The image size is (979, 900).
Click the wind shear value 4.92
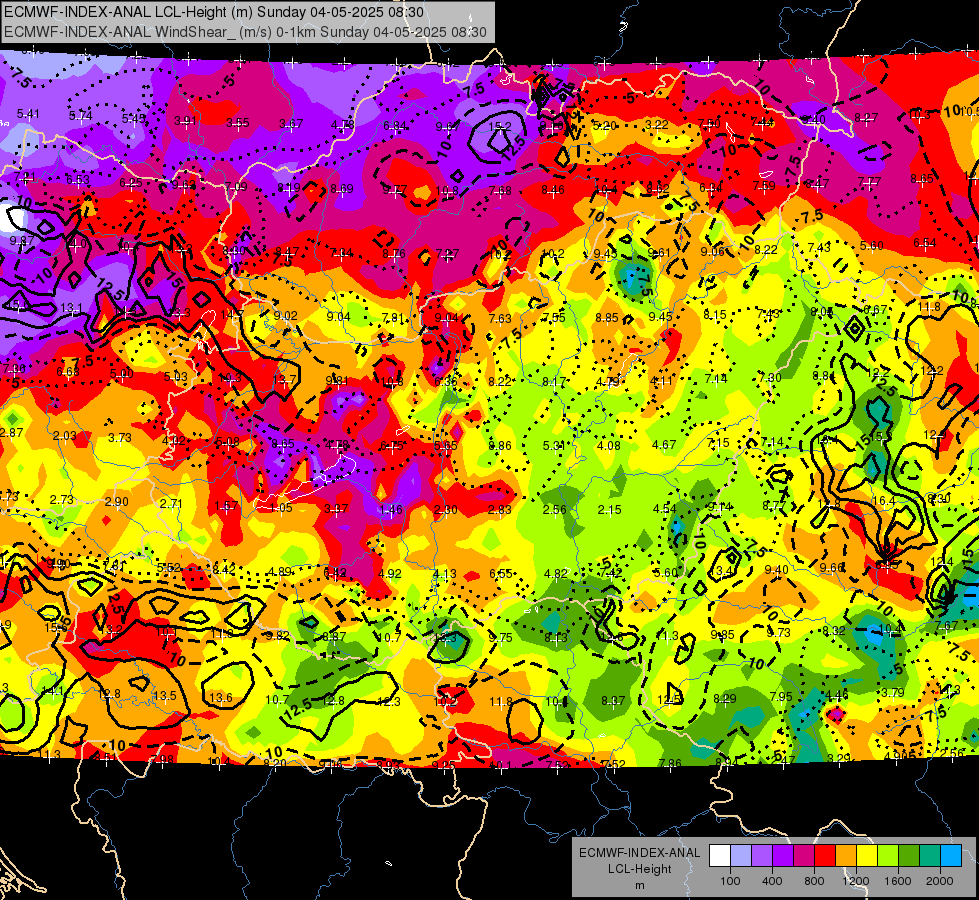click(x=390, y=573)
